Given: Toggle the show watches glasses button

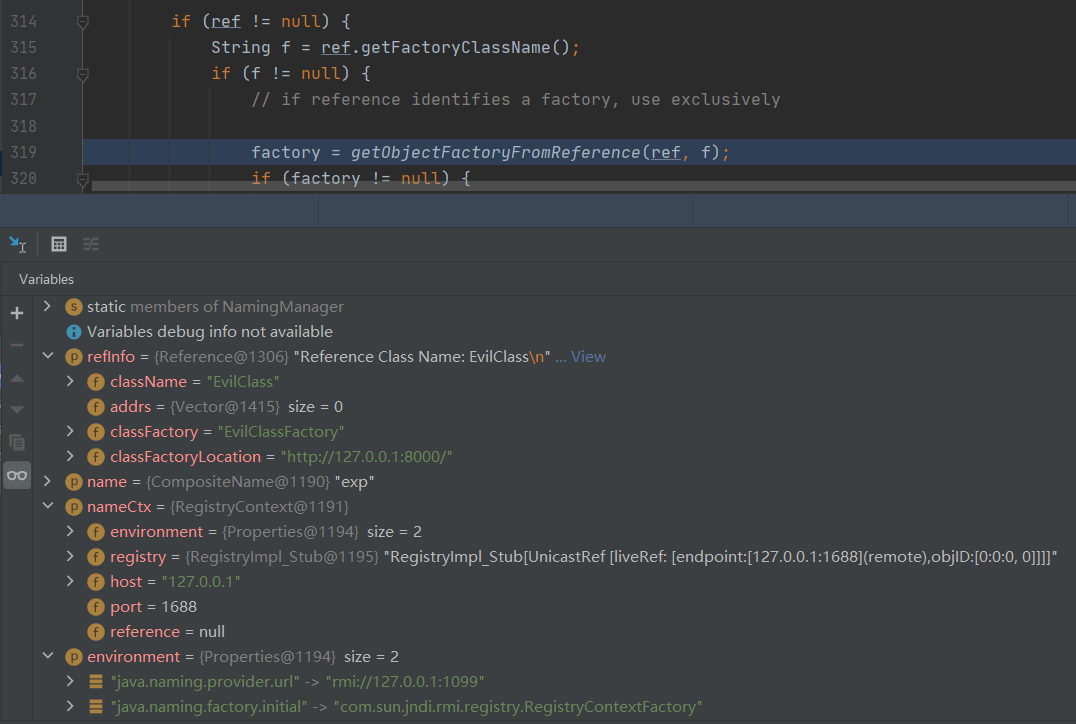Looking at the screenshot, I should (x=17, y=475).
